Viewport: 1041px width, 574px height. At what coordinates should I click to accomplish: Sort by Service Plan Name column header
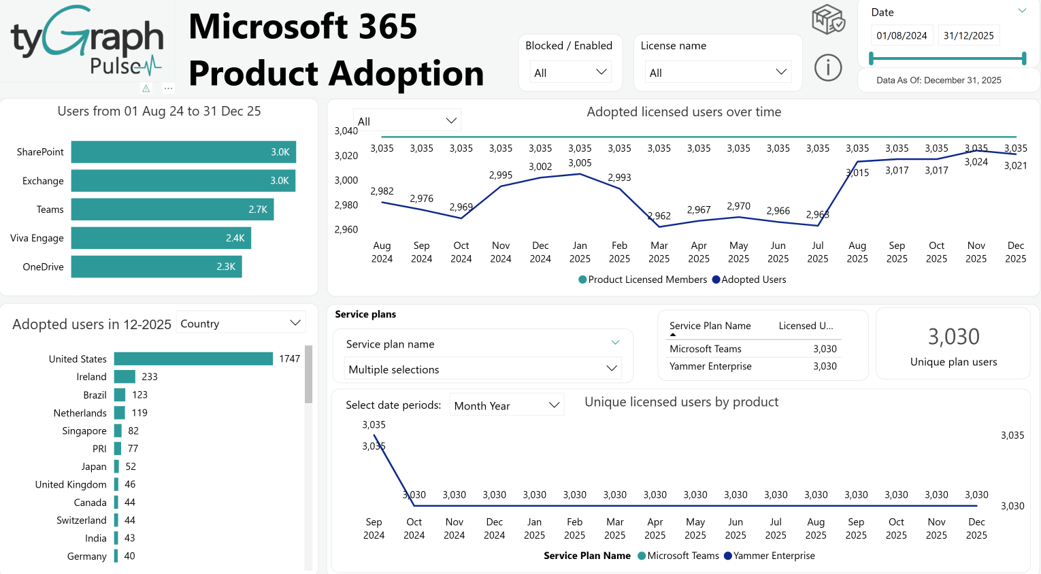pos(710,326)
